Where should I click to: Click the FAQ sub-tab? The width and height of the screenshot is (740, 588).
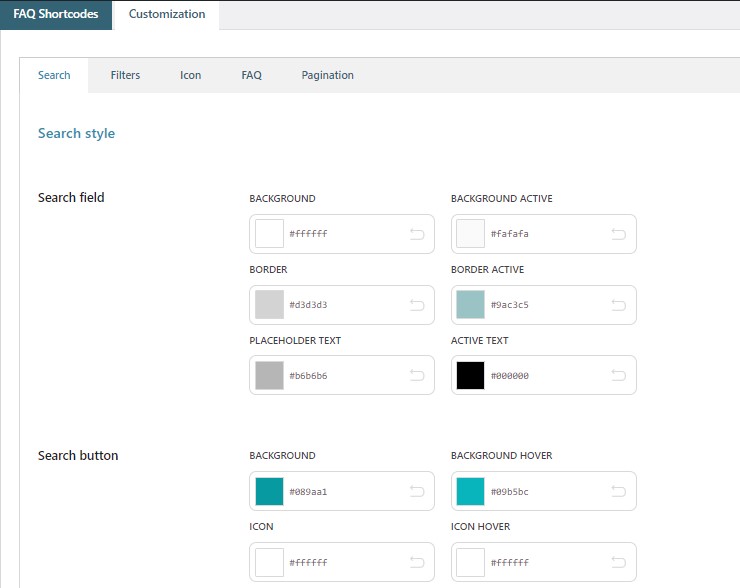251,75
